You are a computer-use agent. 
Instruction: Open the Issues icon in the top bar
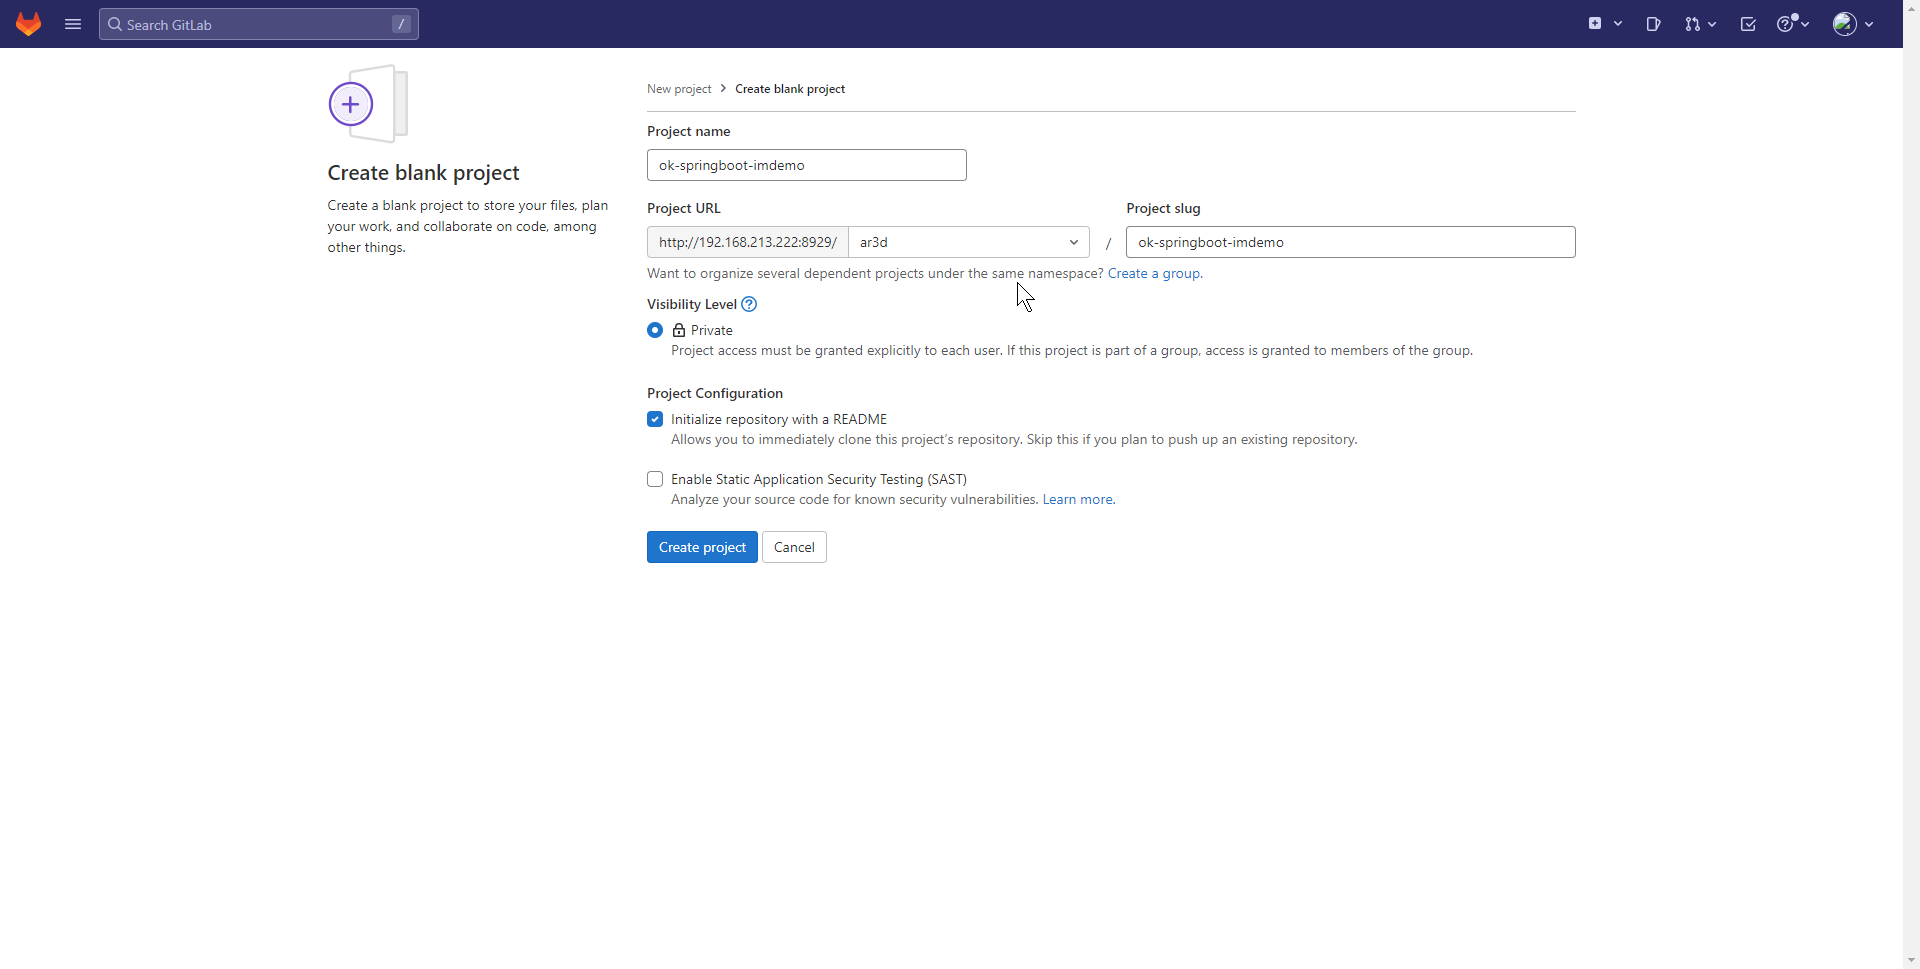(1653, 24)
